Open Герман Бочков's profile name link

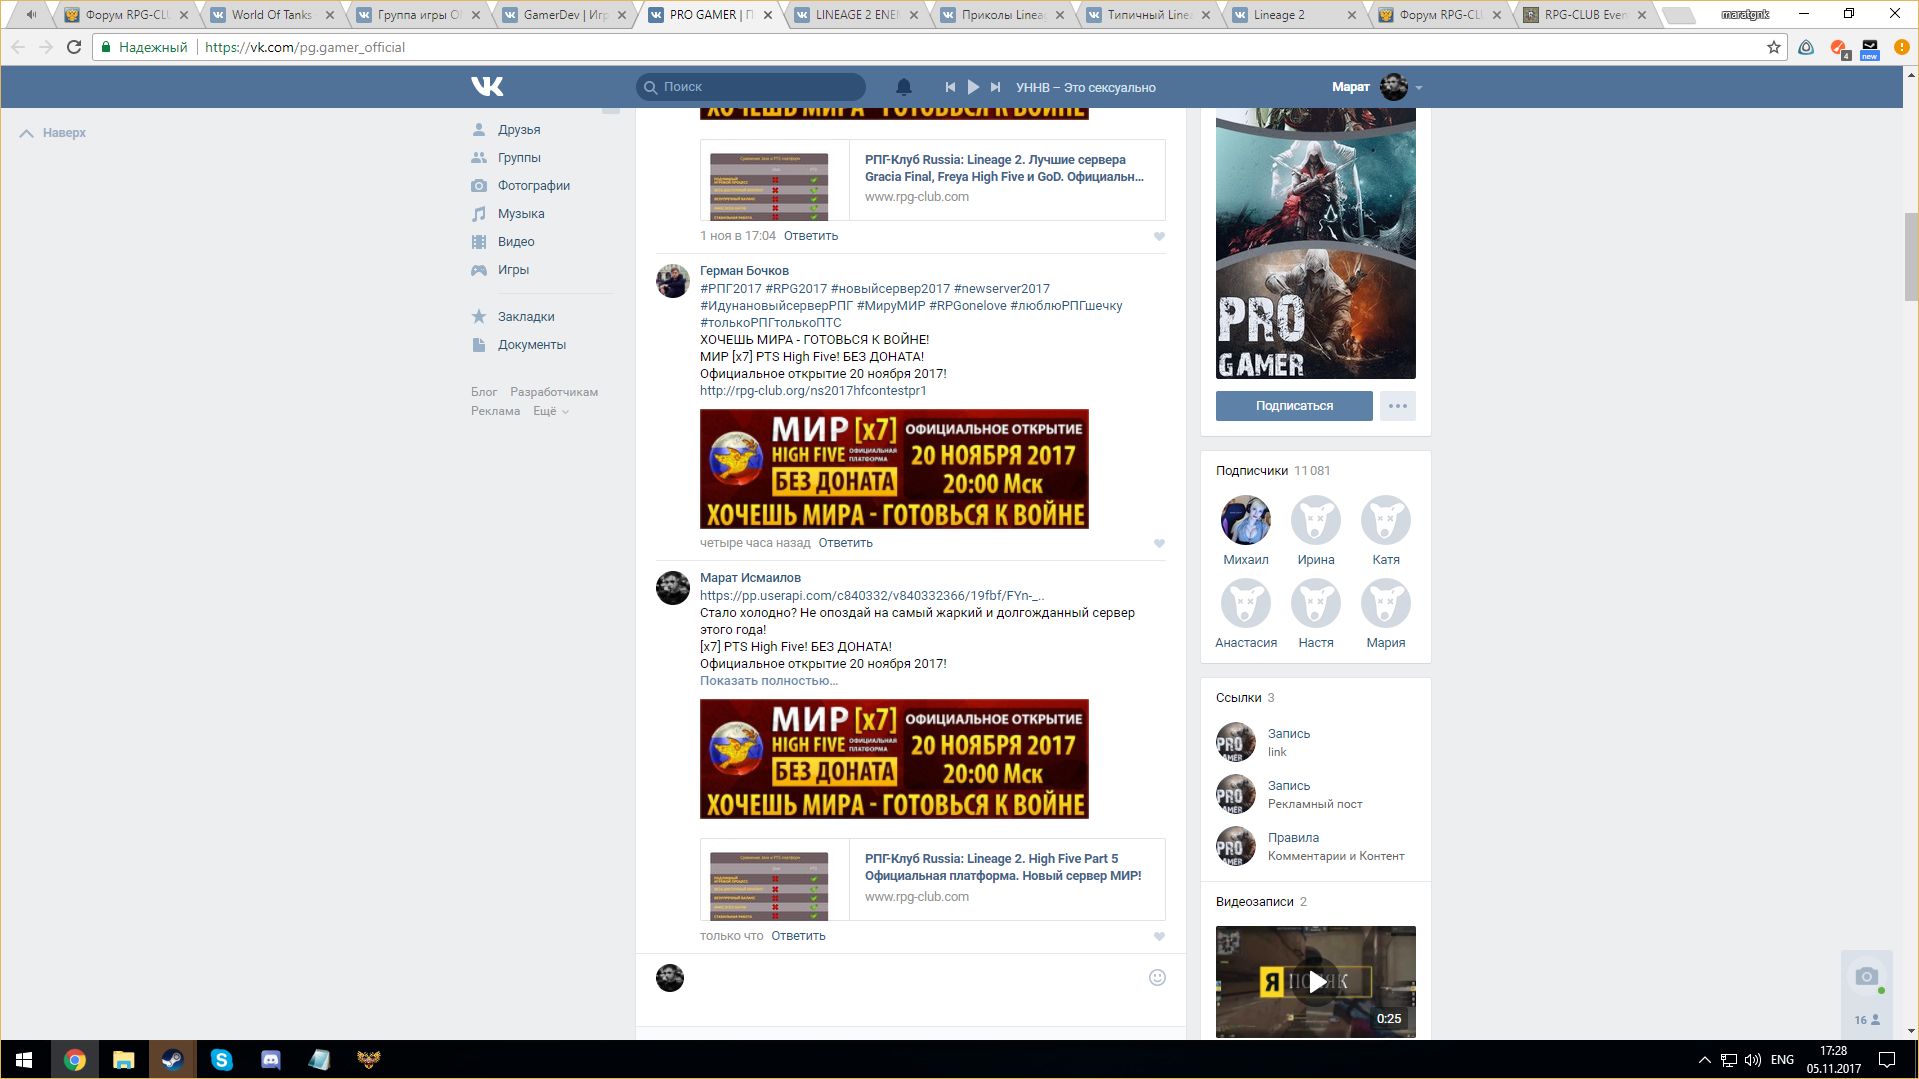(744, 271)
